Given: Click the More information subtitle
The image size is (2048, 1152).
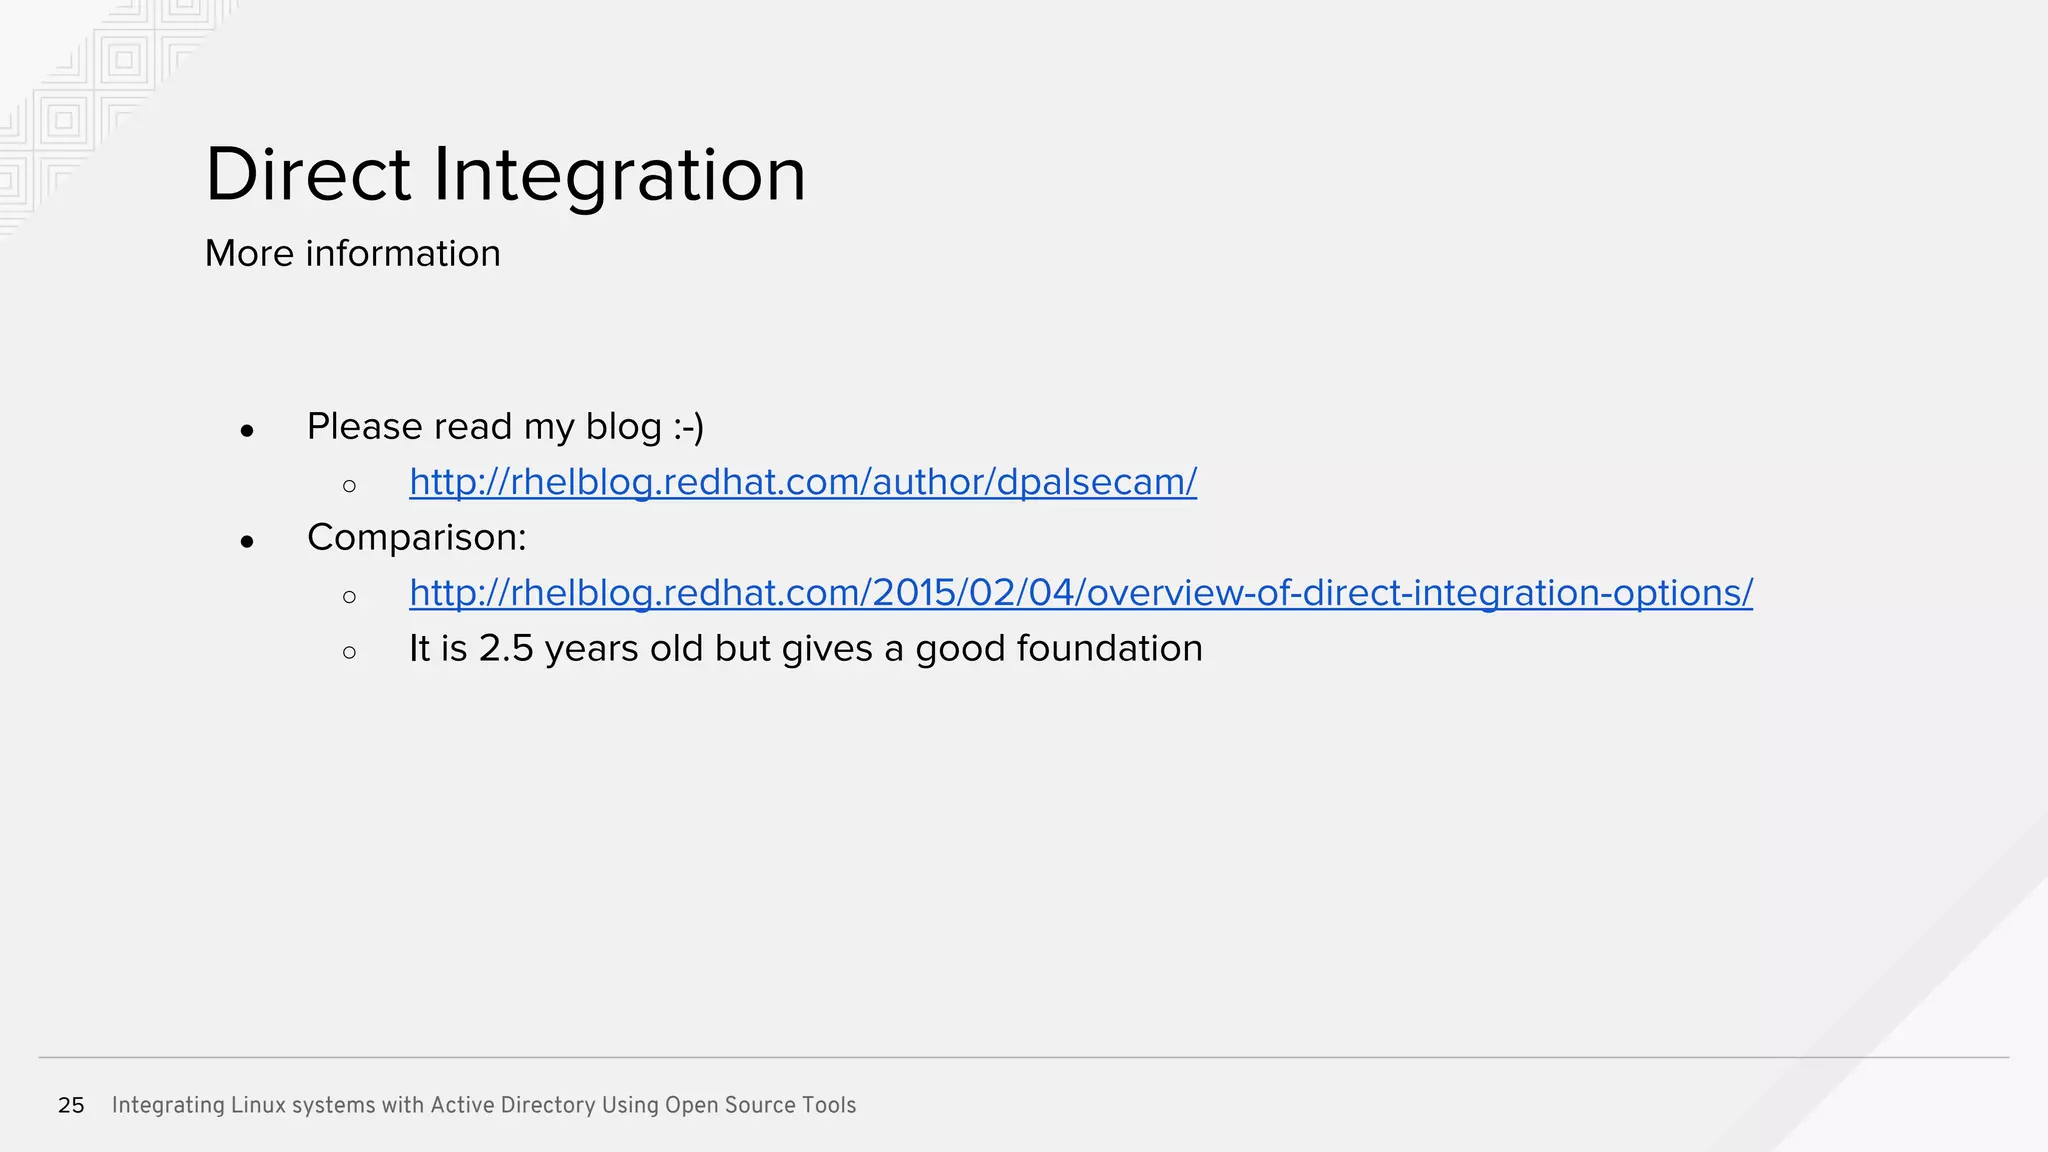Looking at the screenshot, I should (353, 254).
